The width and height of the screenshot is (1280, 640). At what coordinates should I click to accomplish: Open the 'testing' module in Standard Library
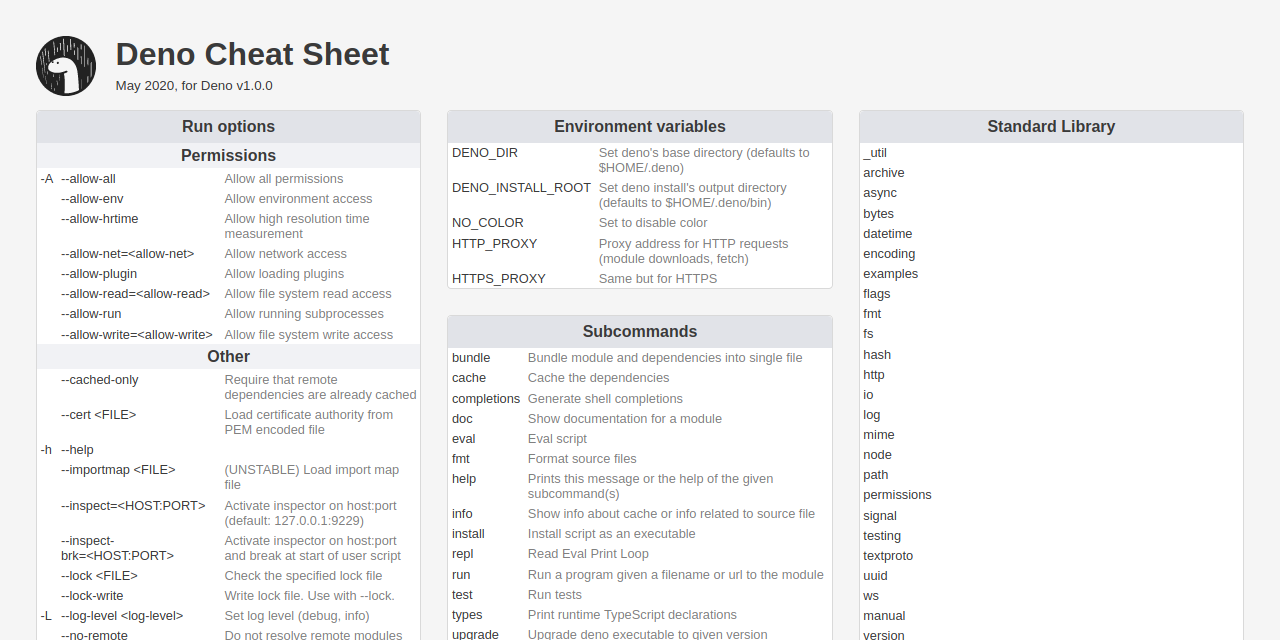point(881,535)
